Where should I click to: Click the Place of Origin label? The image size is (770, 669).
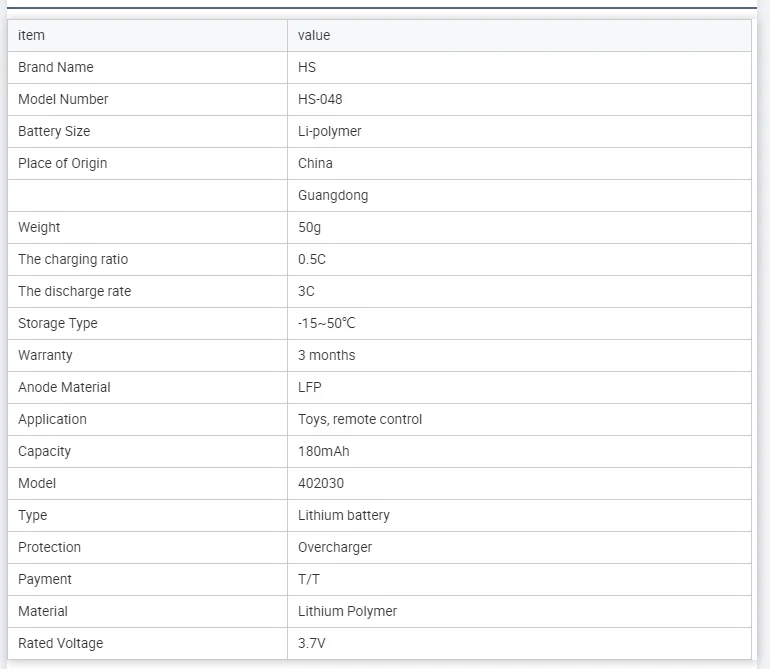(x=62, y=163)
